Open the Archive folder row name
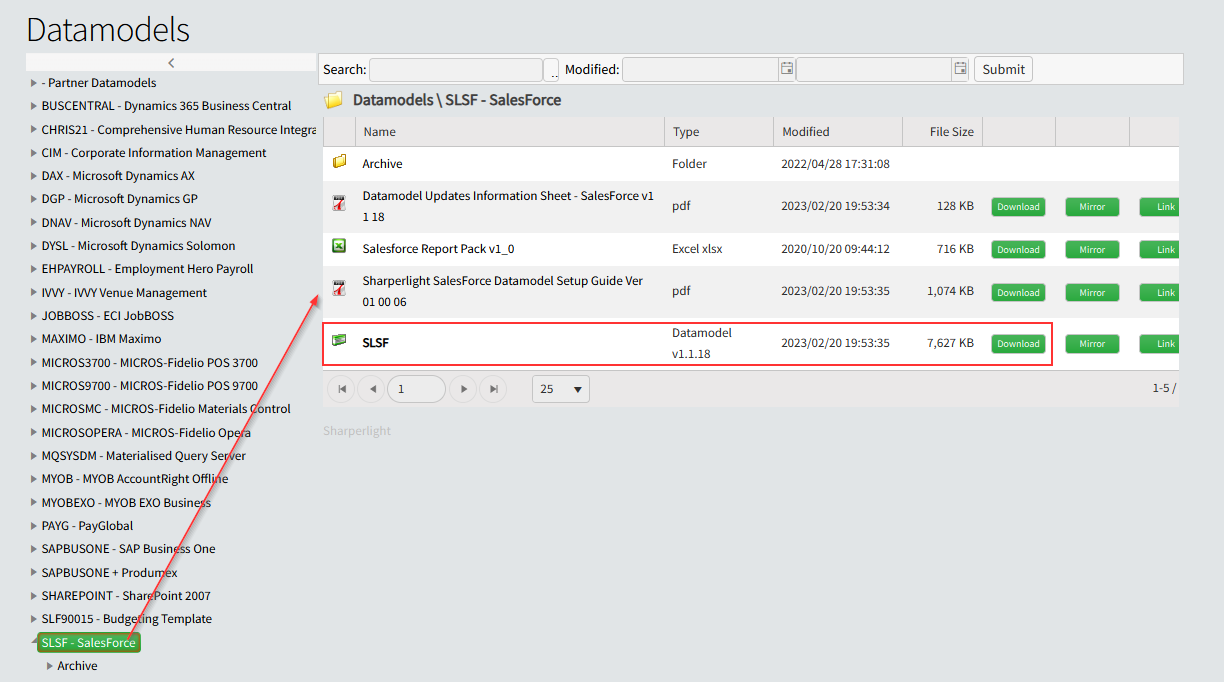 pos(382,163)
